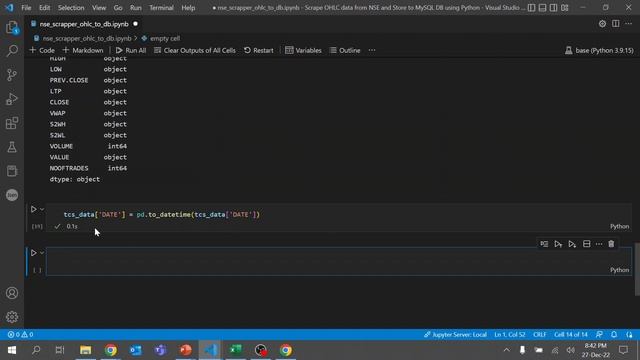Click Ln 1, Col 52 status item

tap(509, 335)
